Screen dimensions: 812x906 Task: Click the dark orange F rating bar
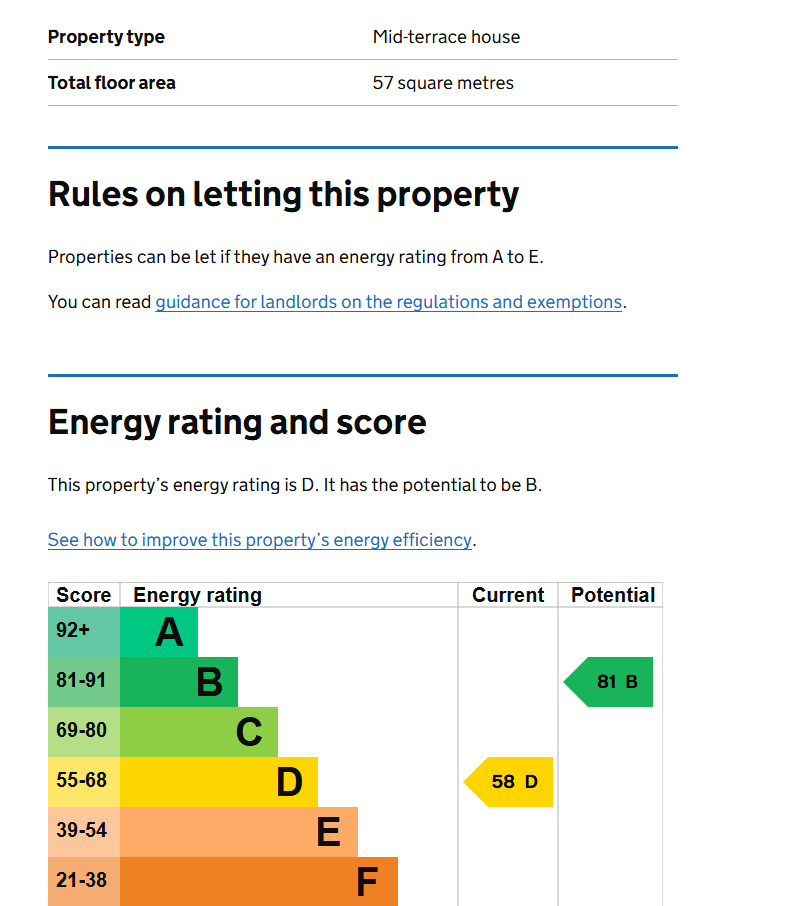coord(259,881)
